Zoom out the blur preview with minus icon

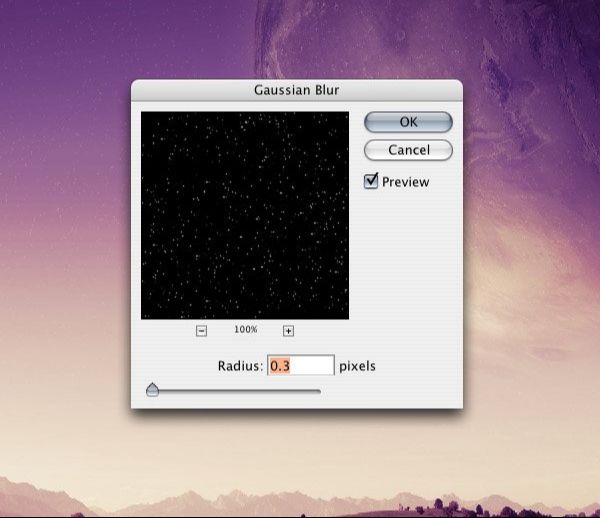click(x=202, y=331)
